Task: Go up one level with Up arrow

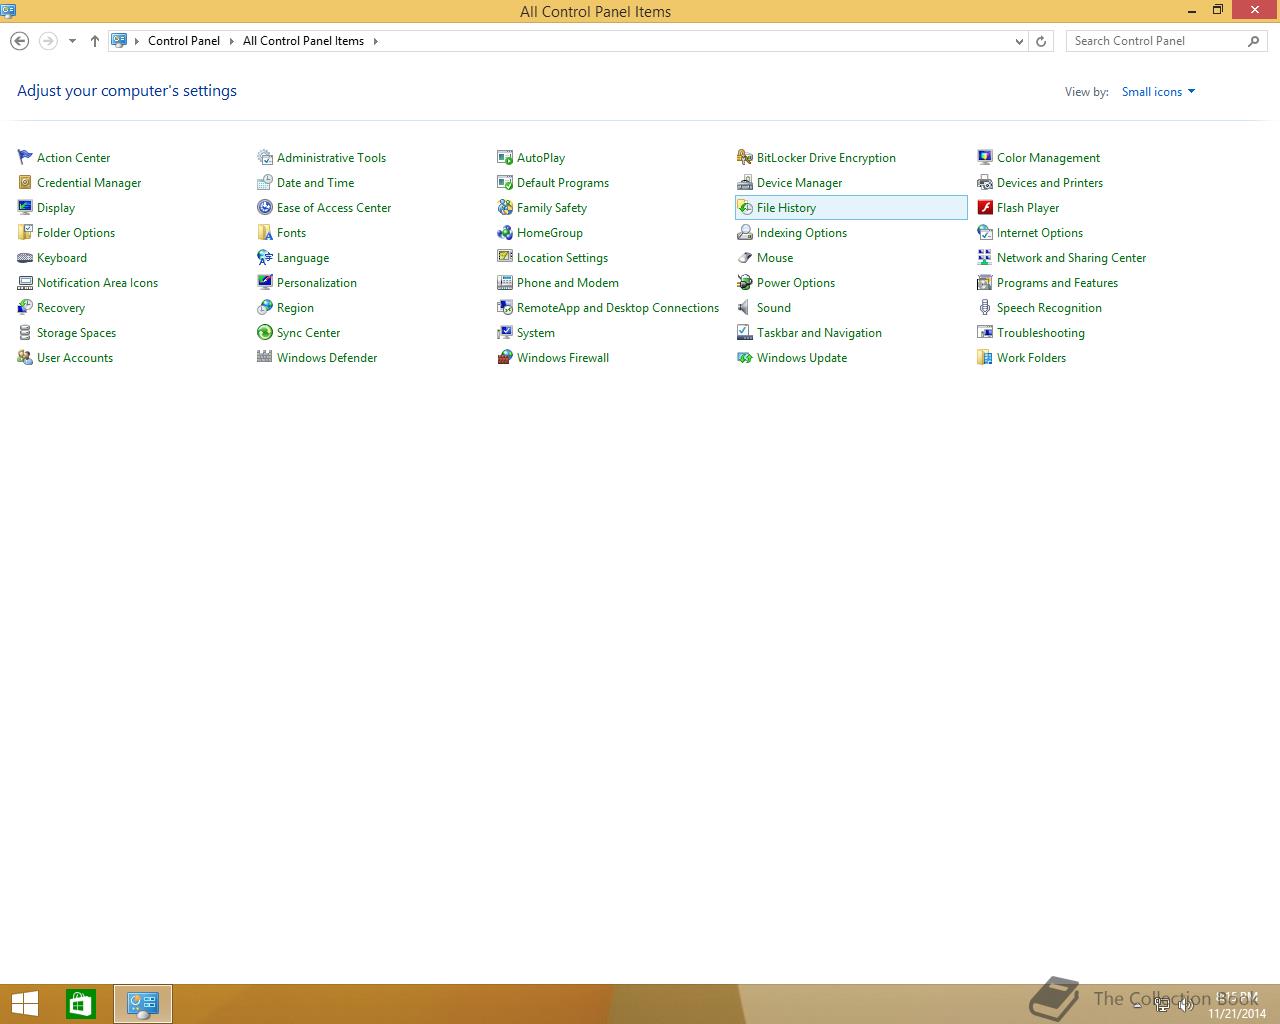Action: 95,41
